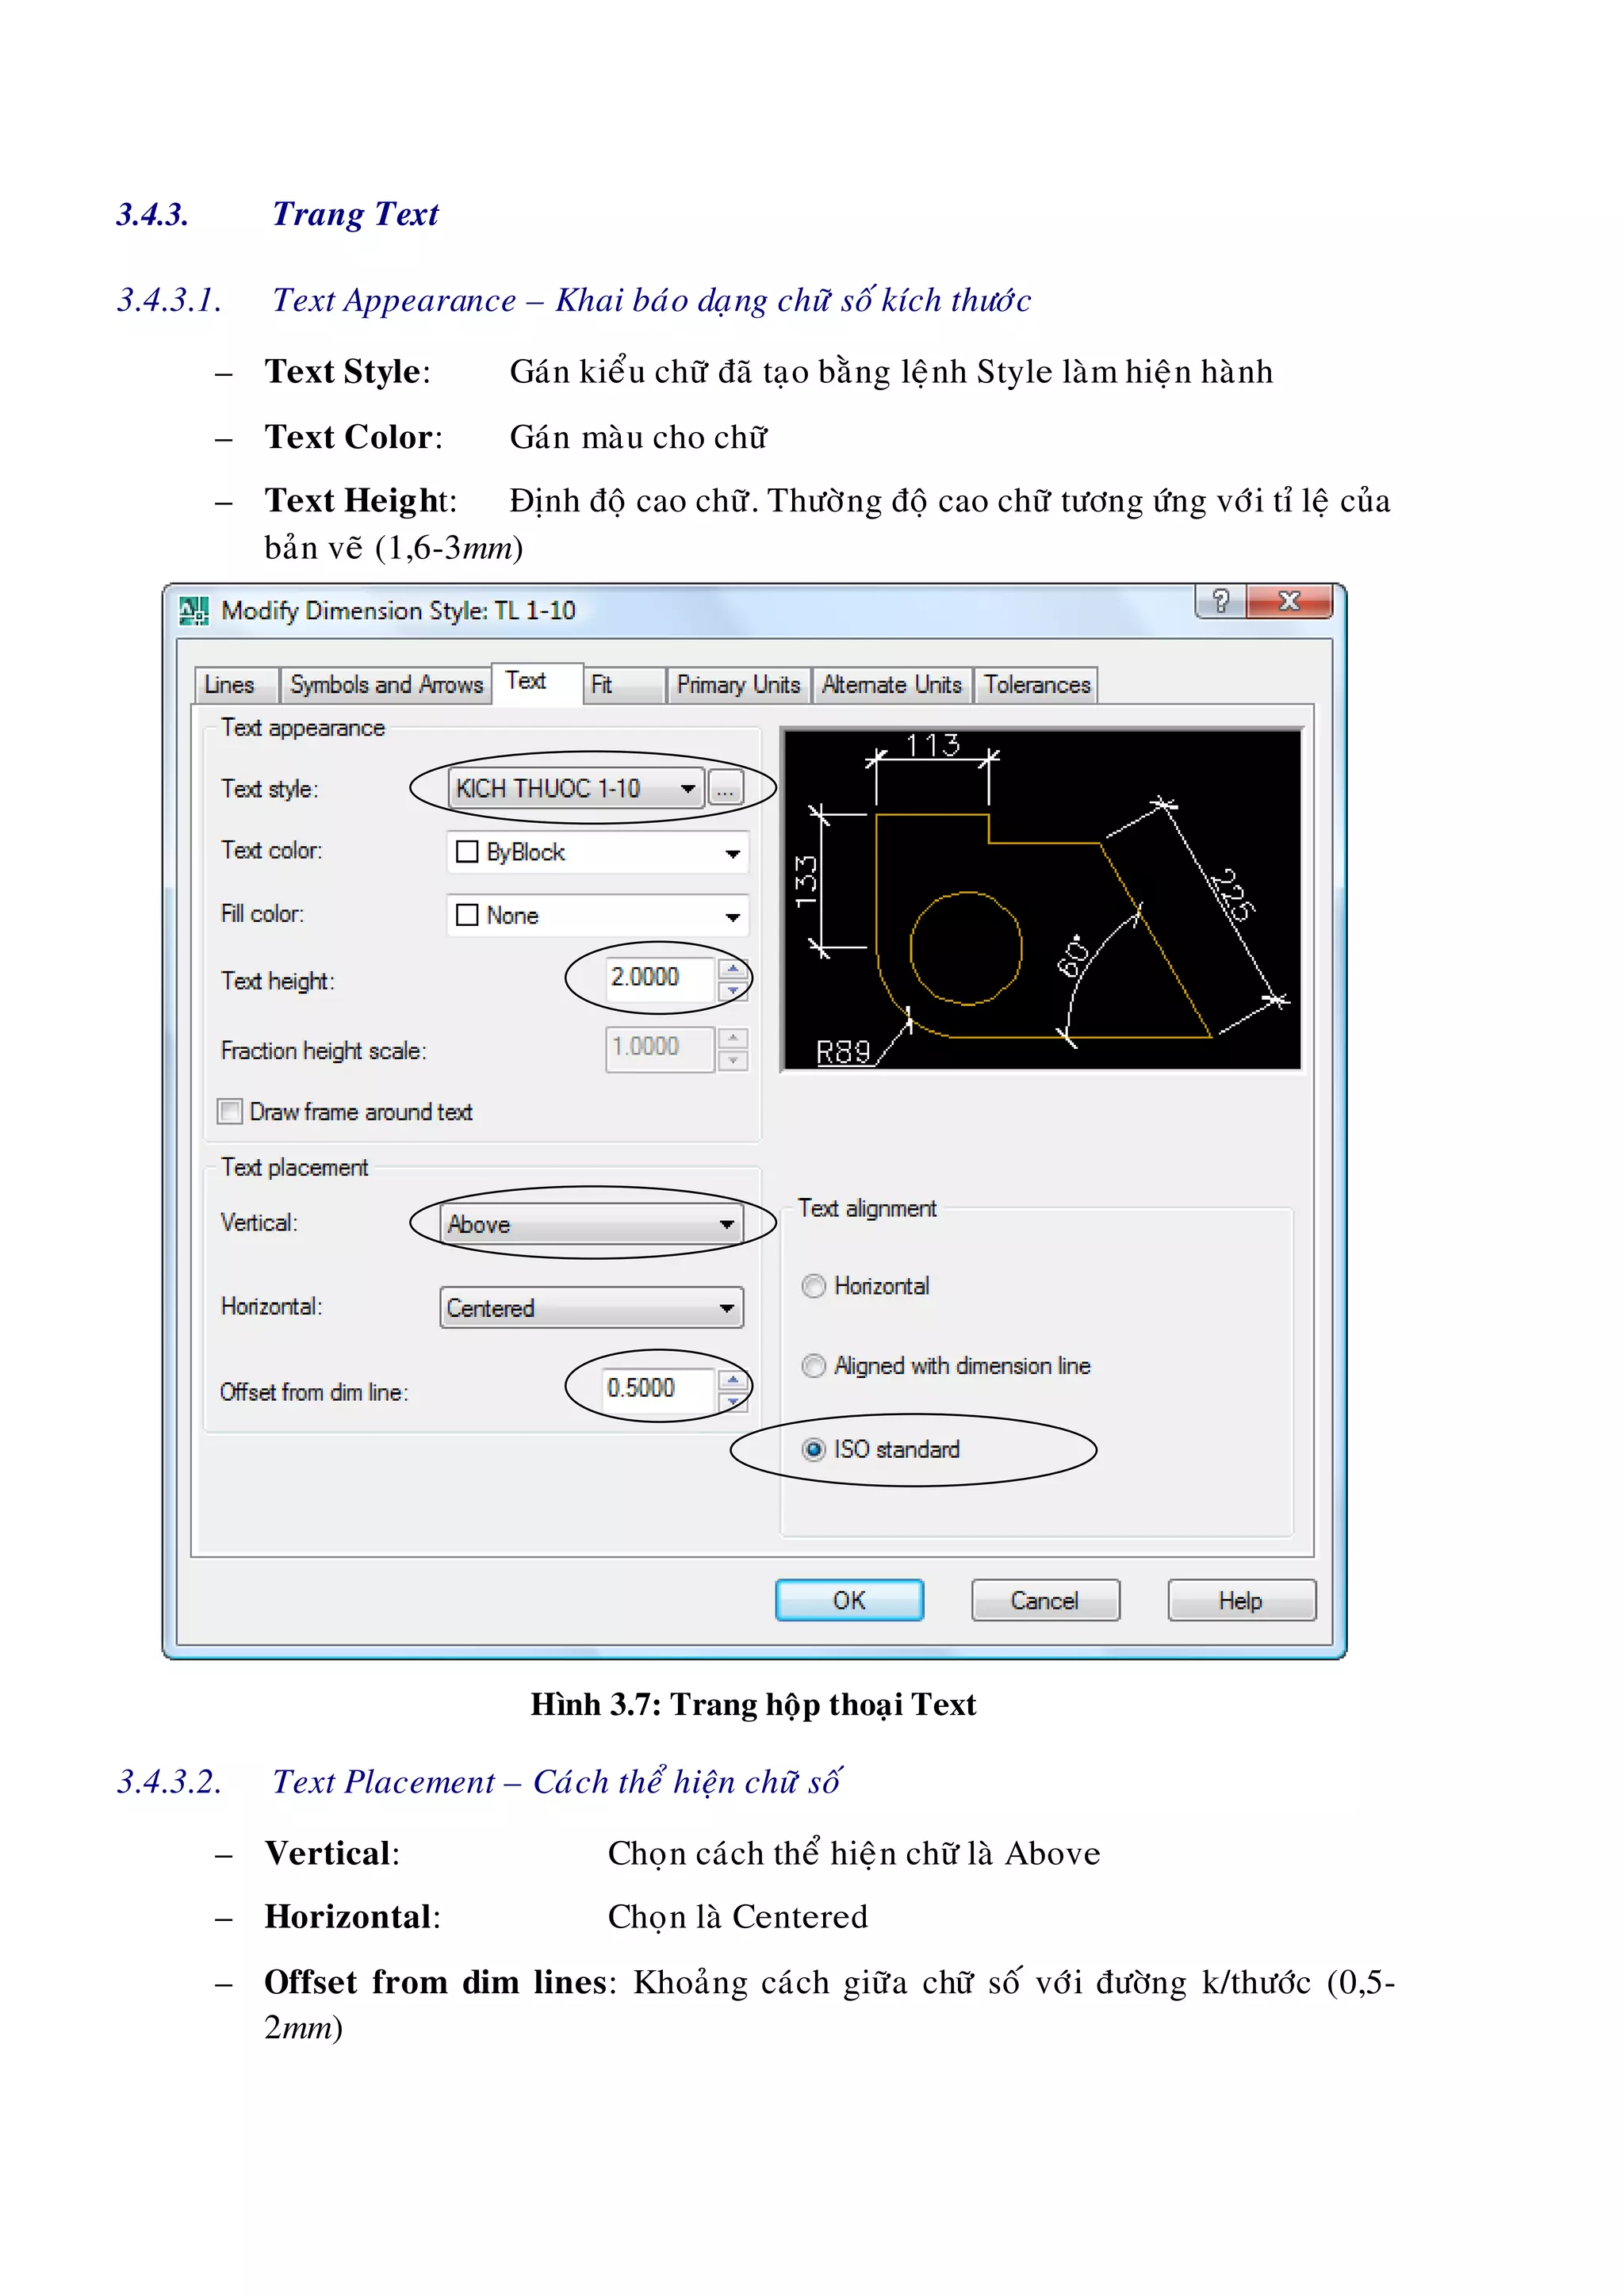Decrease Fraction height scale with down arrow
The height and width of the screenshot is (2296, 1624).
click(x=733, y=1060)
